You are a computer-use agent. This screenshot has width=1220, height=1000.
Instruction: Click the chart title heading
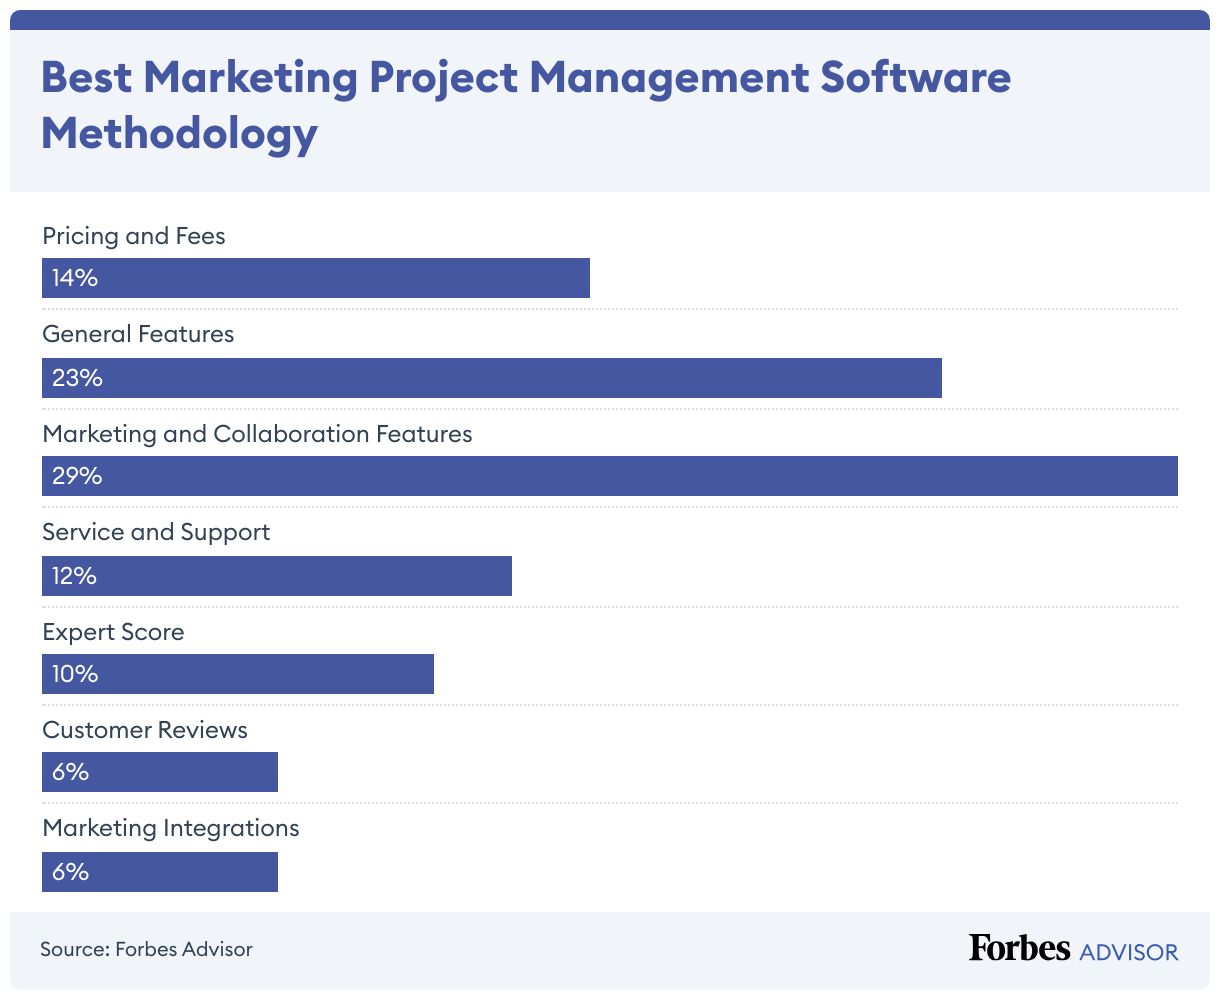point(526,105)
